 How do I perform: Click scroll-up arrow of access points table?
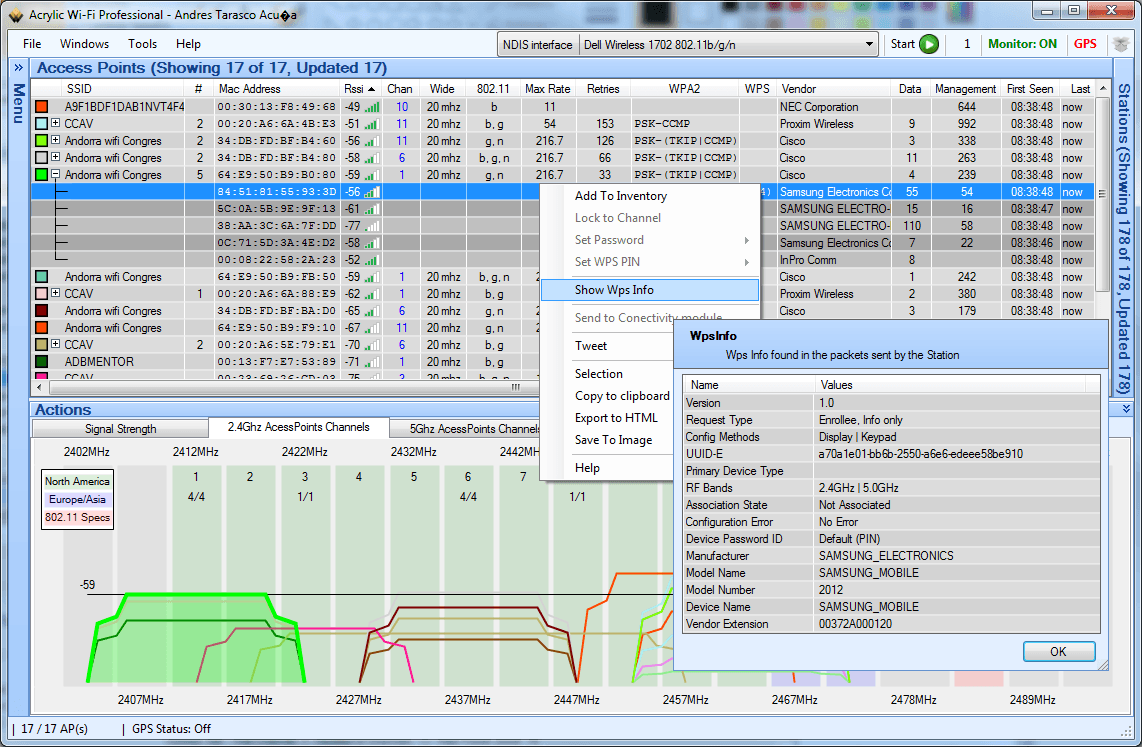pyautogui.click(x=1103, y=89)
